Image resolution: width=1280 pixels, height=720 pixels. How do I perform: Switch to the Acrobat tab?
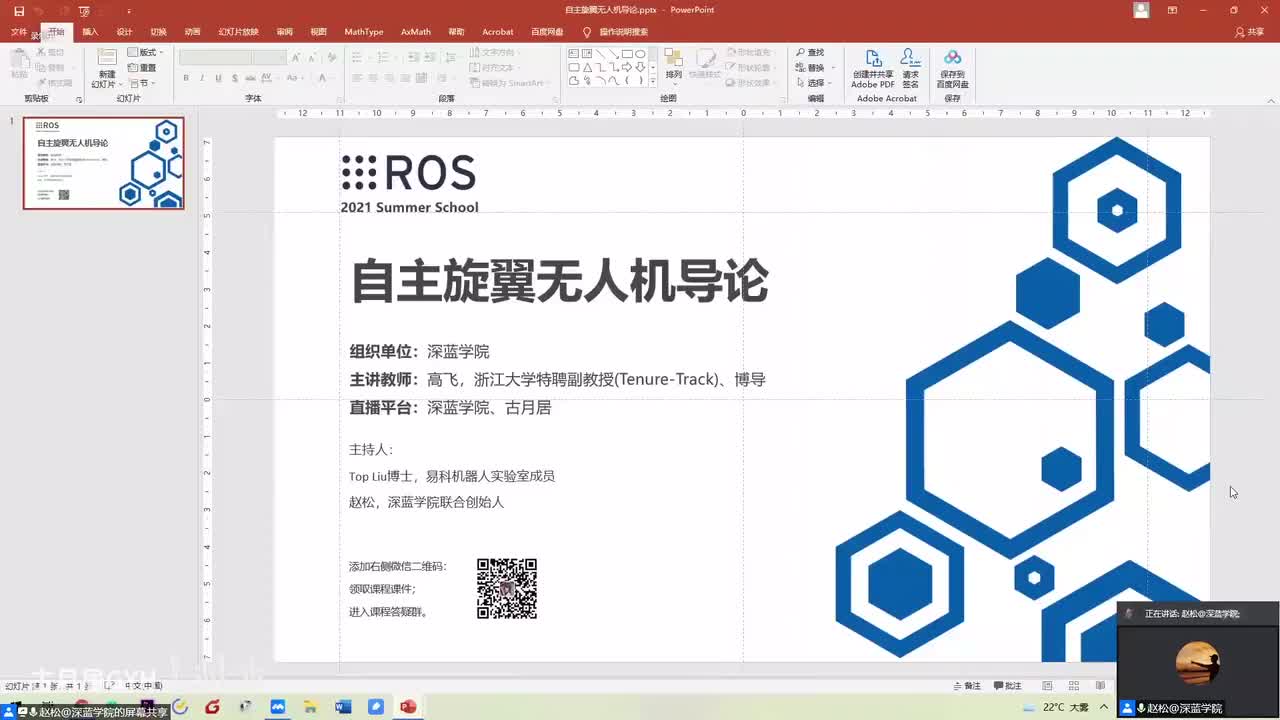coord(498,32)
